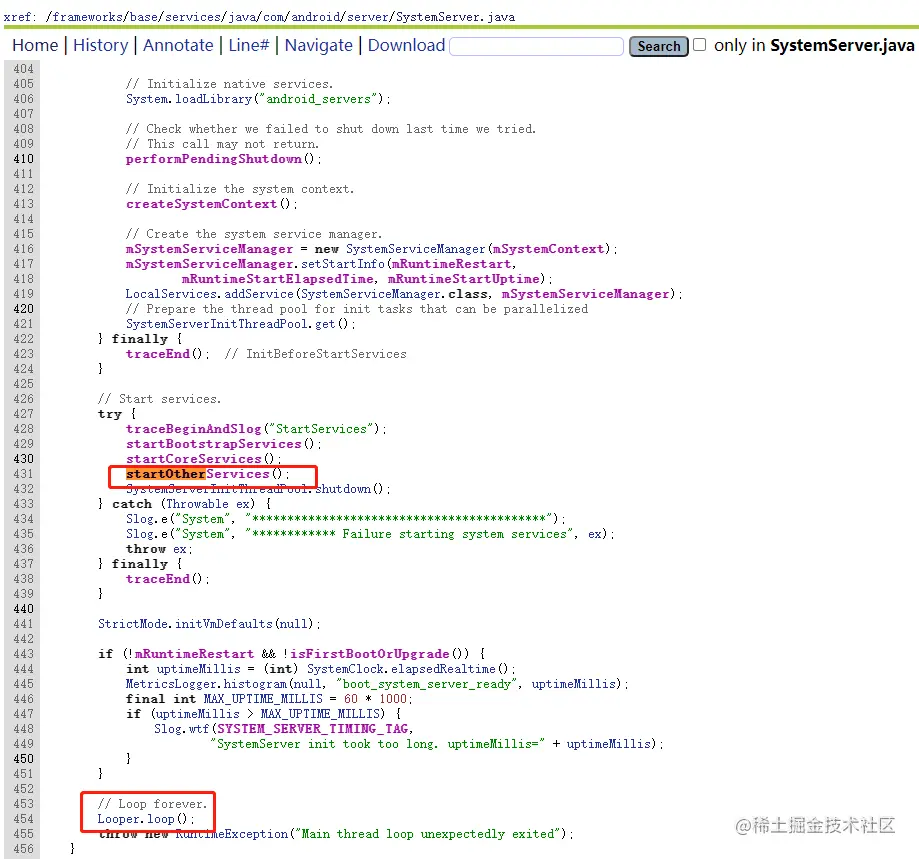Open the History link
919x859 pixels.
point(100,45)
